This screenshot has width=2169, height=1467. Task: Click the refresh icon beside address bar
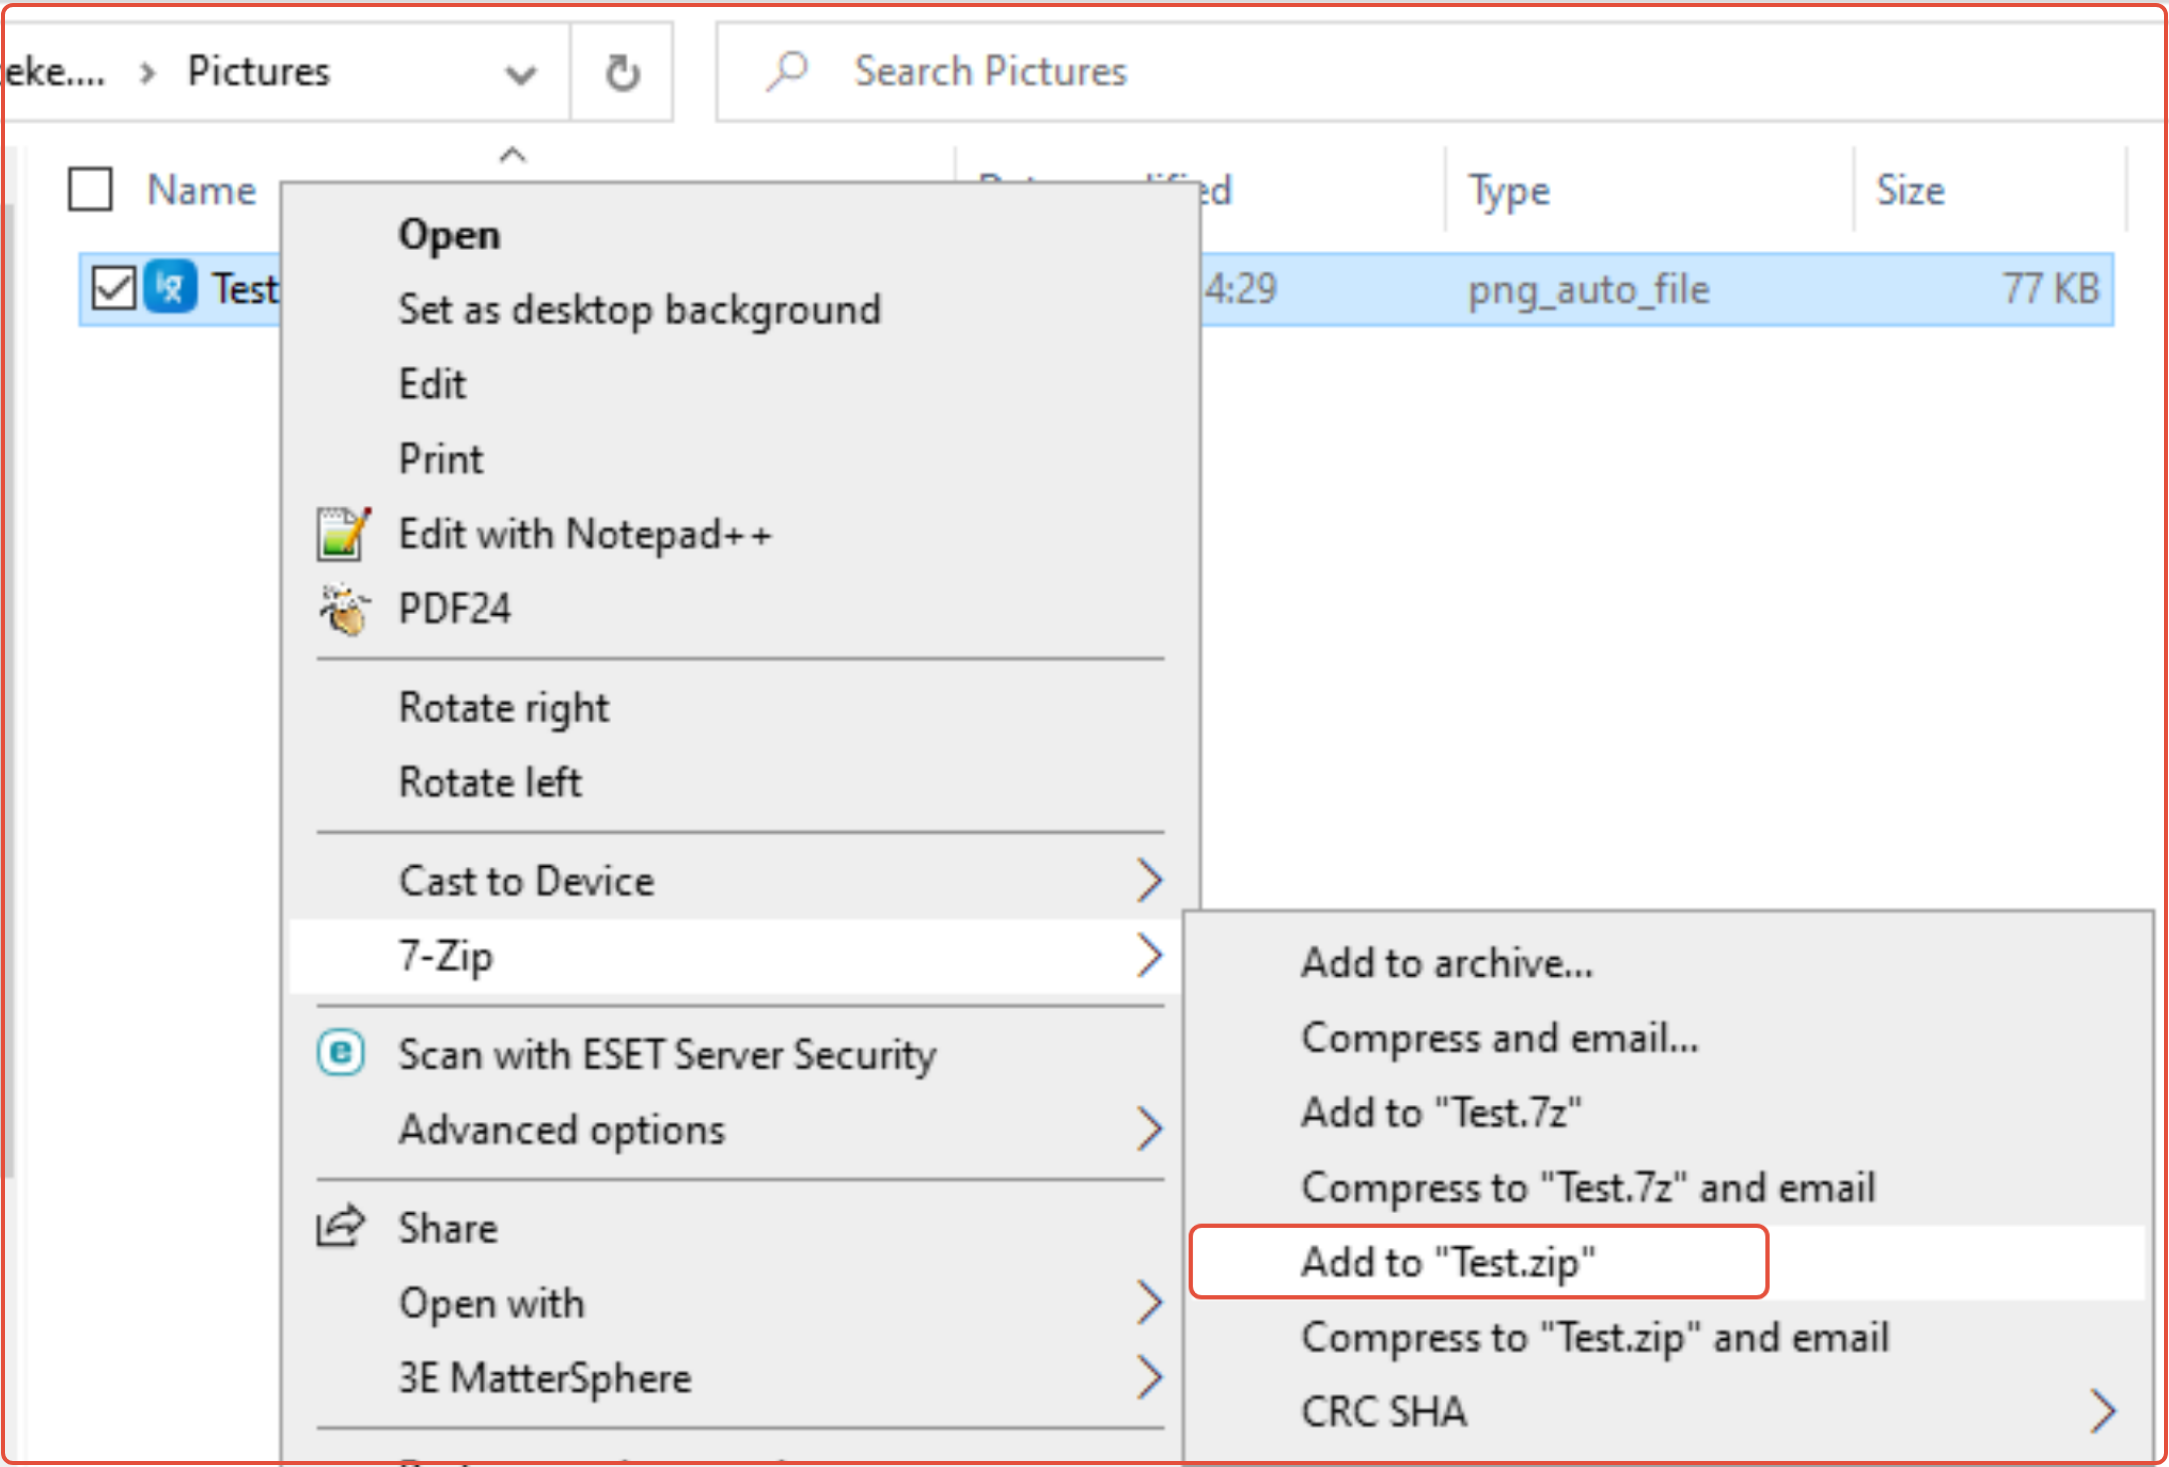tap(622, 73)
